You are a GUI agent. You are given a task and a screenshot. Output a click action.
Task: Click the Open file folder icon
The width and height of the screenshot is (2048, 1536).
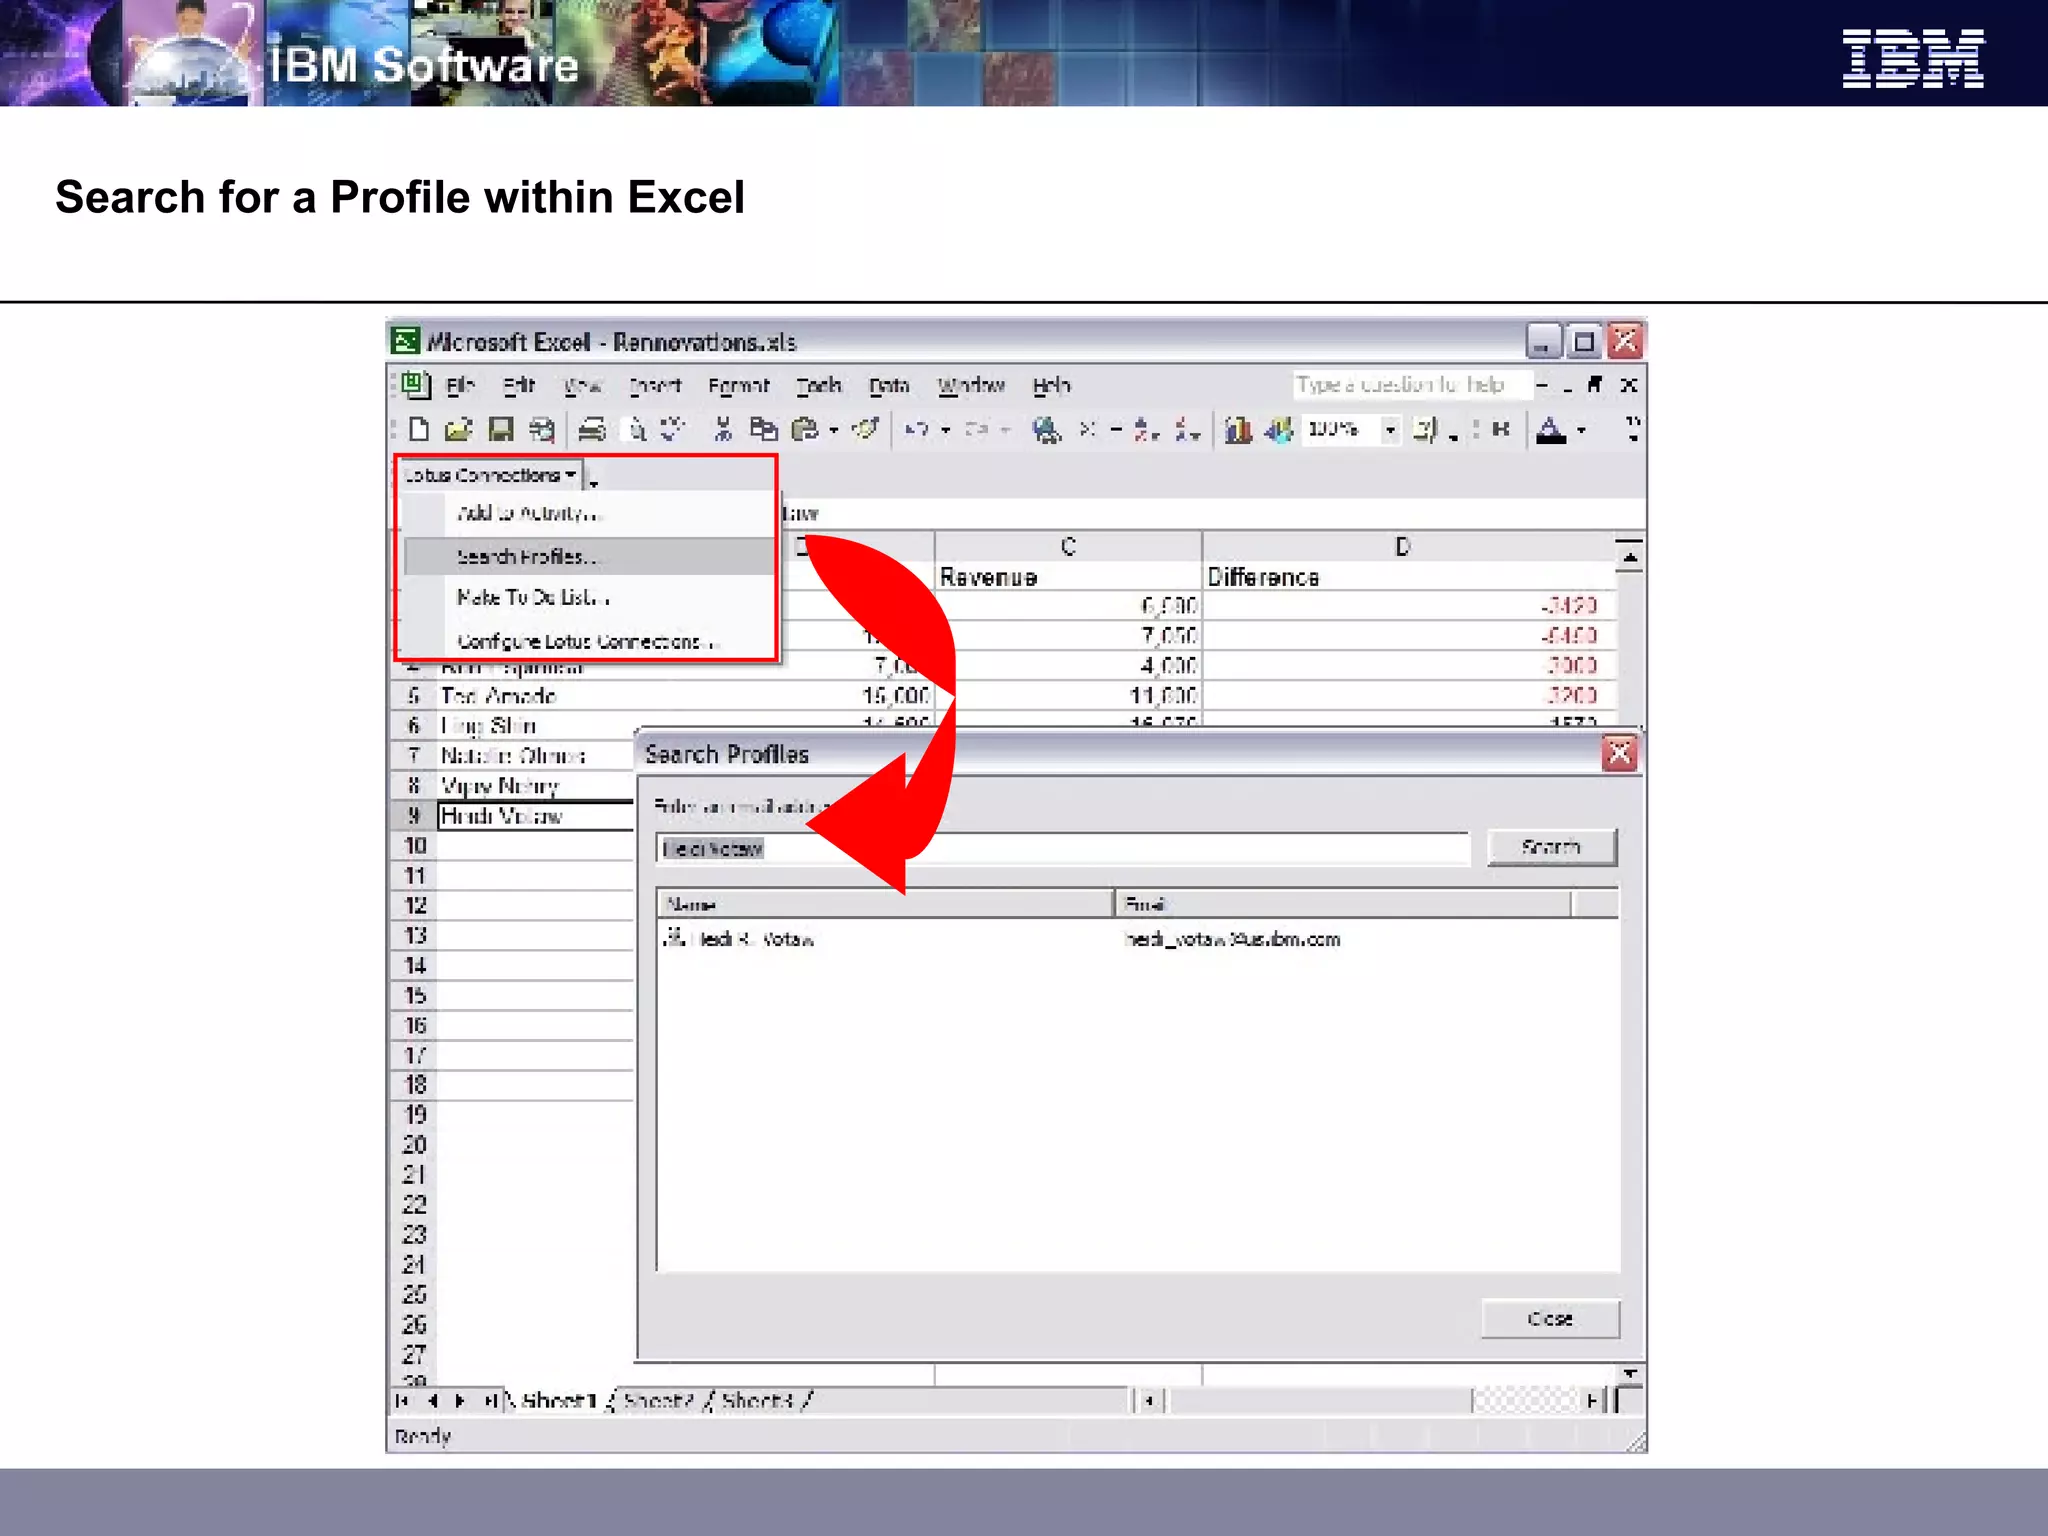[x=458, y=430]
